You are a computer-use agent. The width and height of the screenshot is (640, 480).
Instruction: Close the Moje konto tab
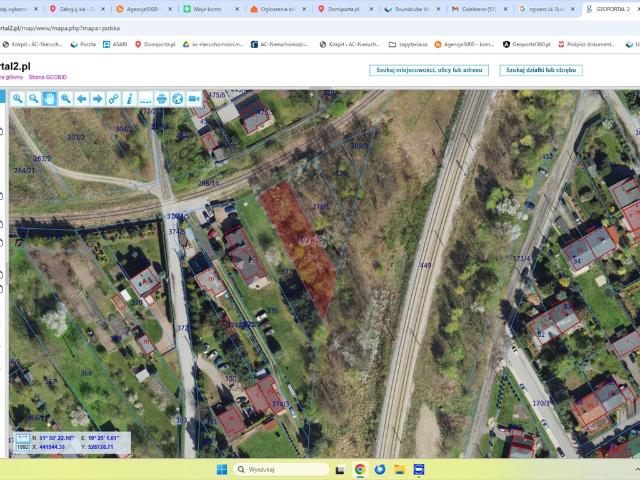pyautogui.click(x=237, y=9)
